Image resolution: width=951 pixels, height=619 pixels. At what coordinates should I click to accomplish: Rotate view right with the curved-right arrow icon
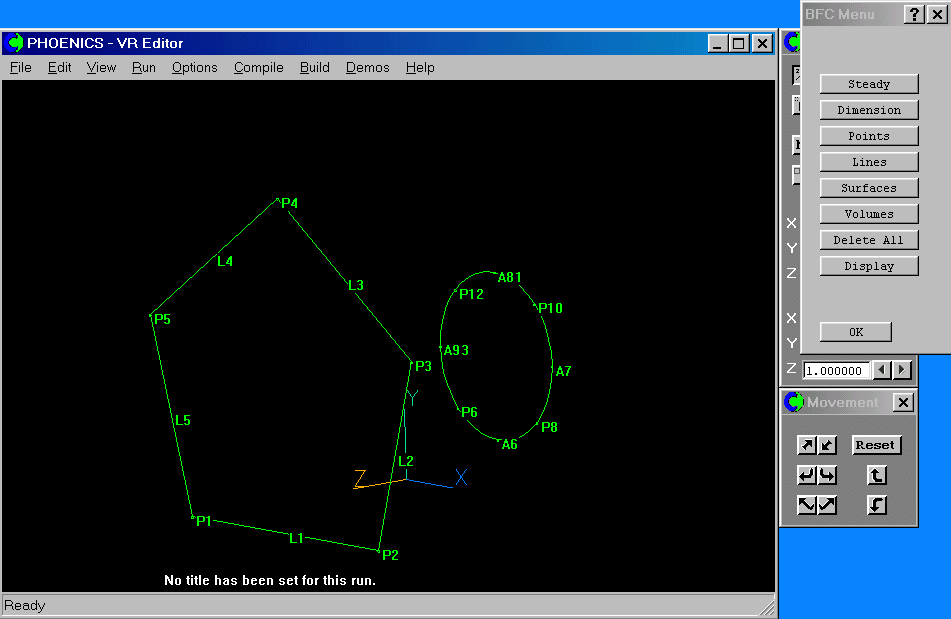827,475
